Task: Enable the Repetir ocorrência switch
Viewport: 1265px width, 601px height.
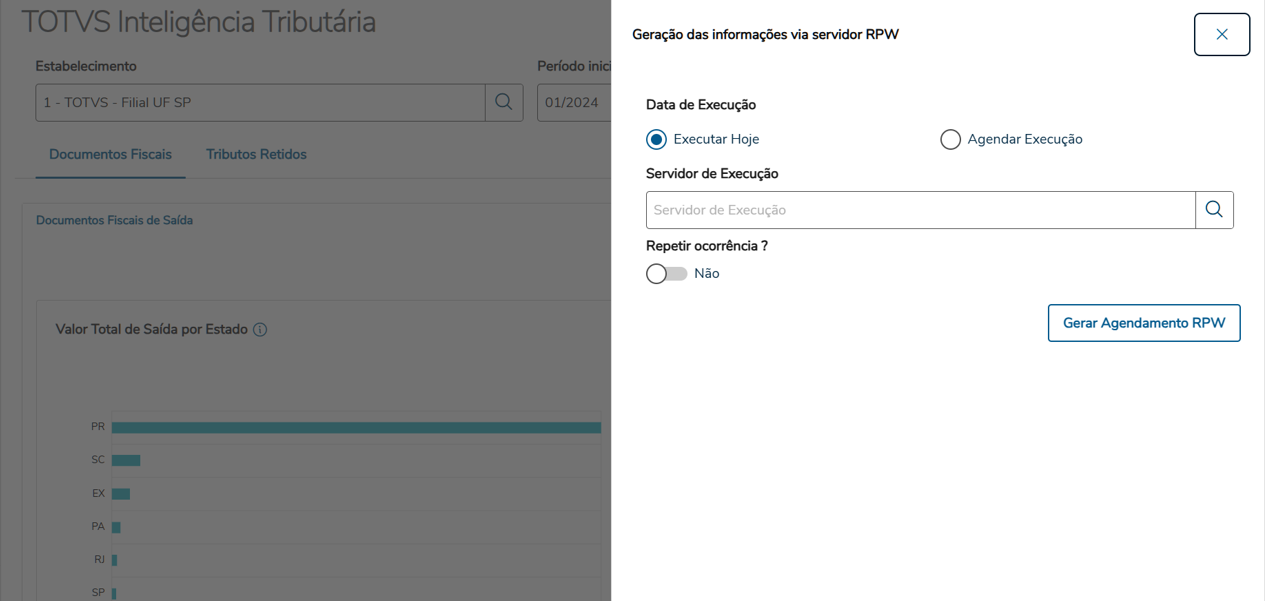Action: click(667, 274)
